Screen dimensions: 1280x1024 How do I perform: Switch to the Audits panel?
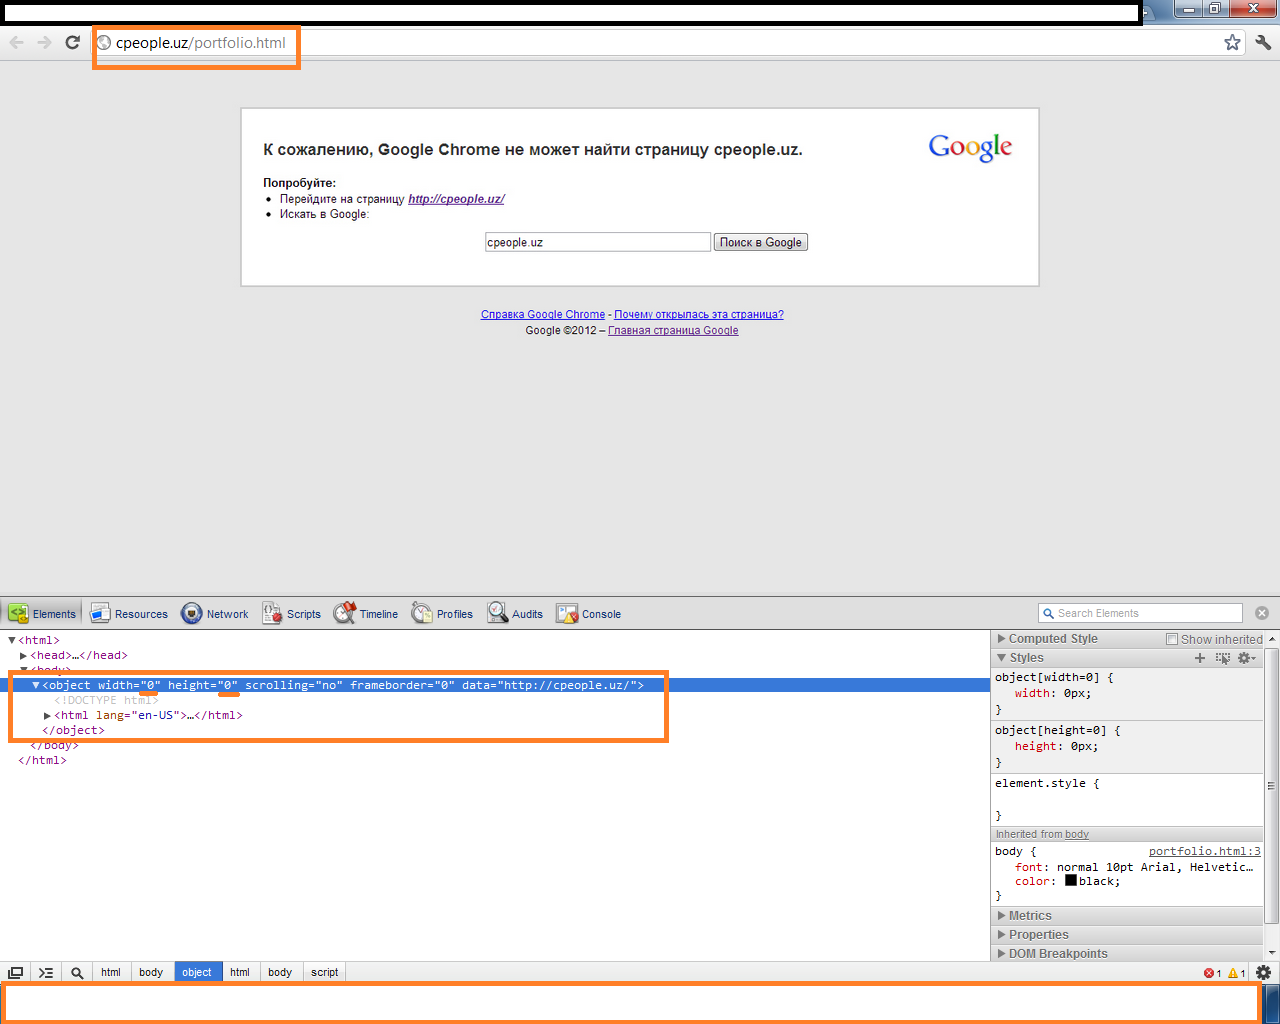tap(515, 614)
